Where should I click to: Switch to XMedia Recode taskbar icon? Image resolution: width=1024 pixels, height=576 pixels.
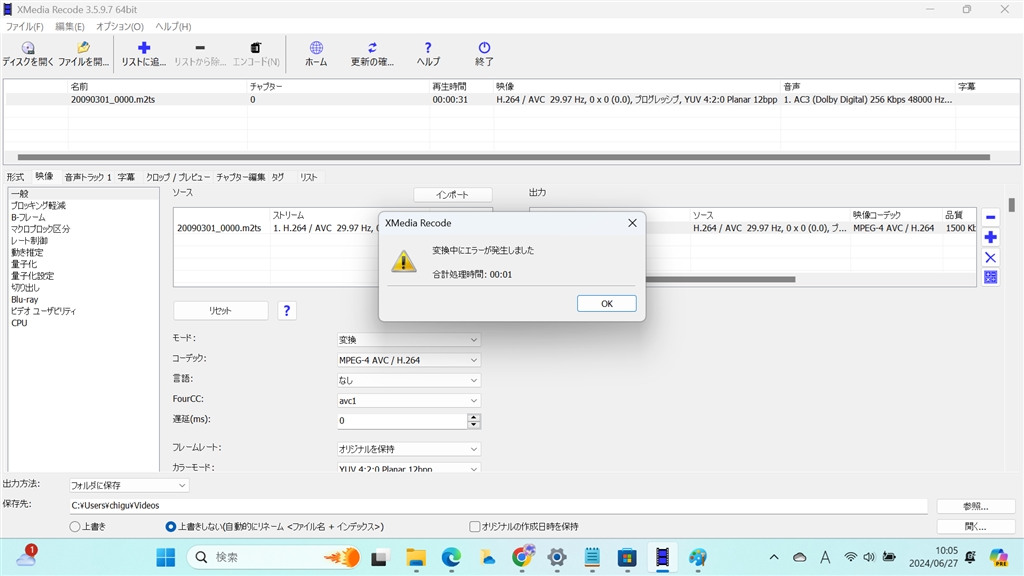pyautogui.click(x=662, y=557)
